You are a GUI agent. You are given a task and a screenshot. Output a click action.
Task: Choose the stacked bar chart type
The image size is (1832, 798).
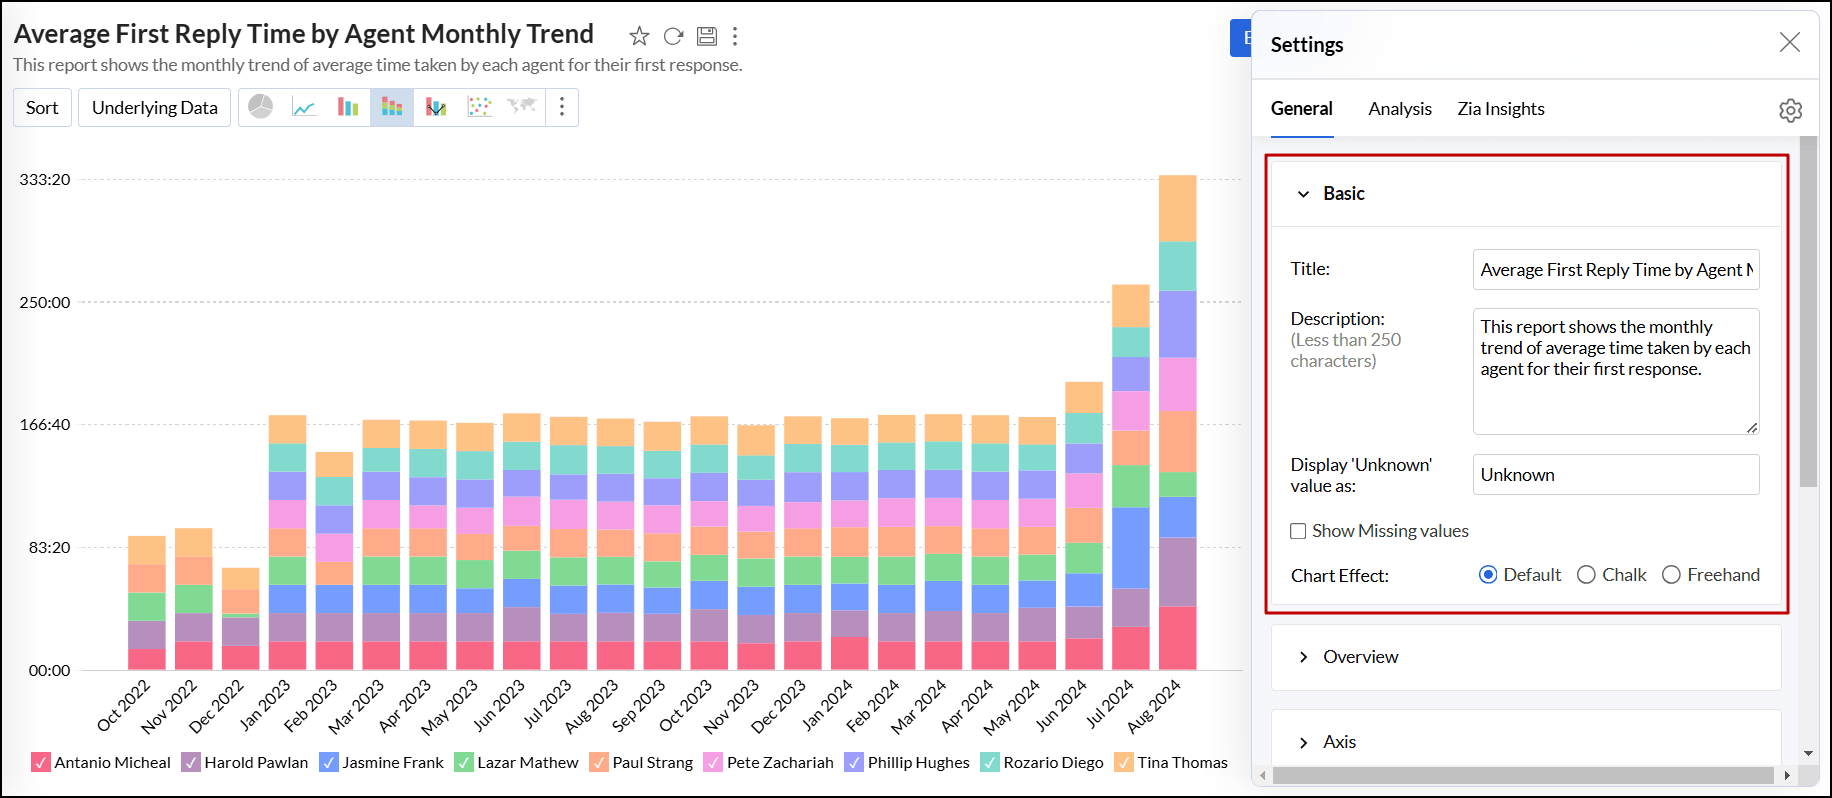[x=392, y=107]
